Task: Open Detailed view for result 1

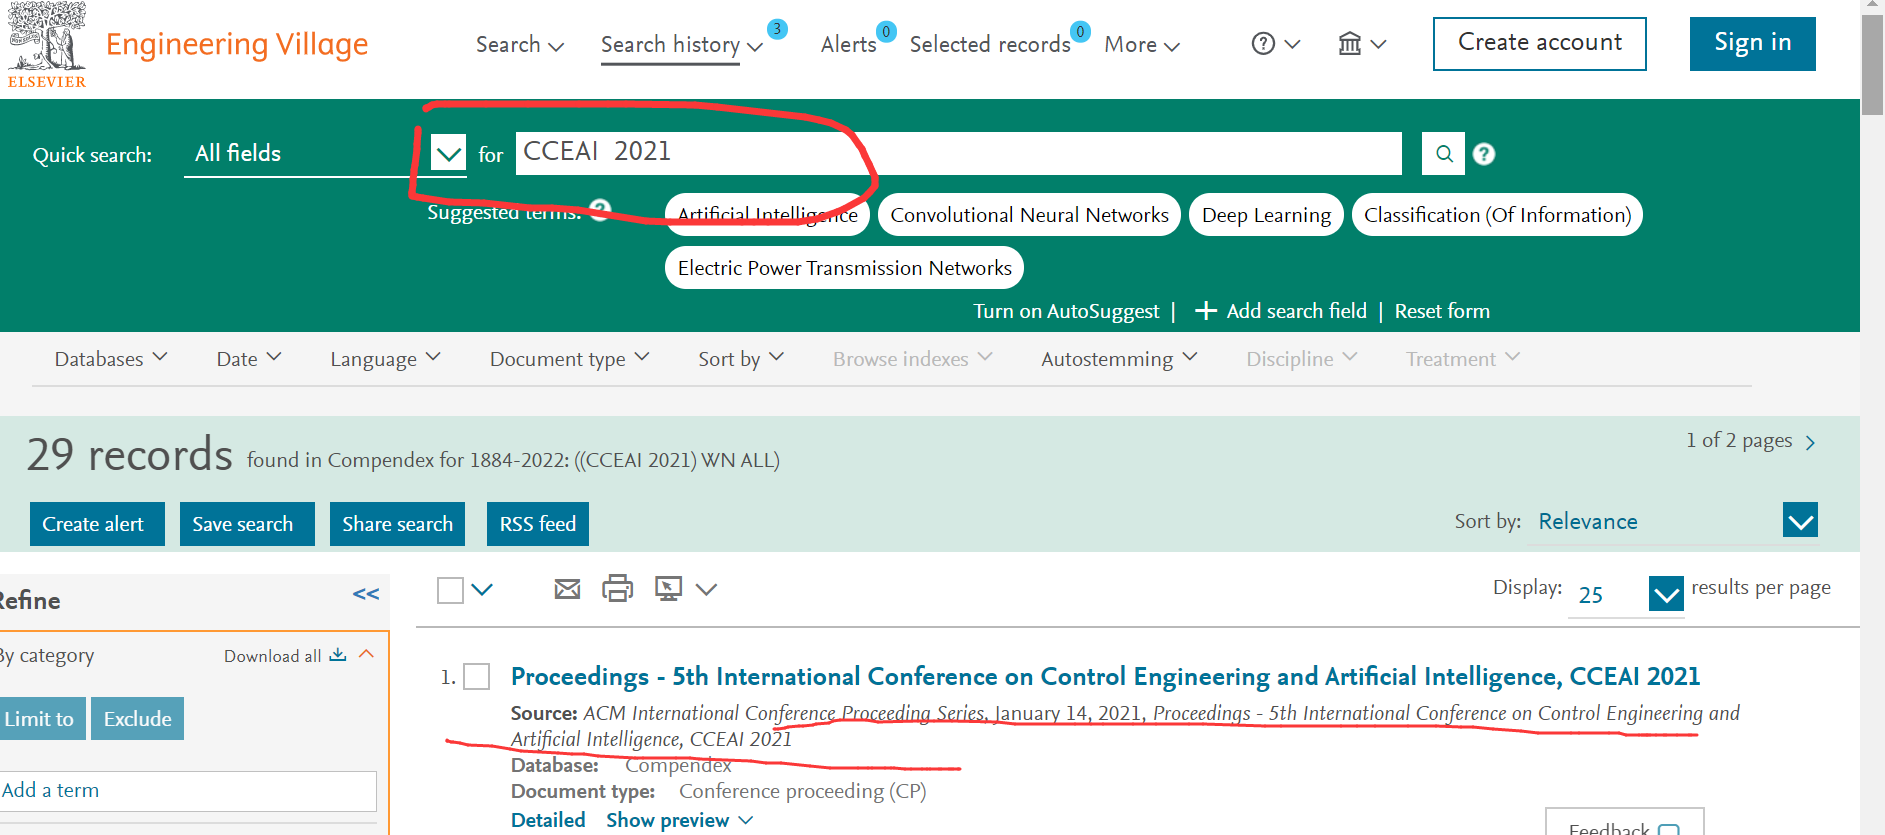Action: coord(548,820)
